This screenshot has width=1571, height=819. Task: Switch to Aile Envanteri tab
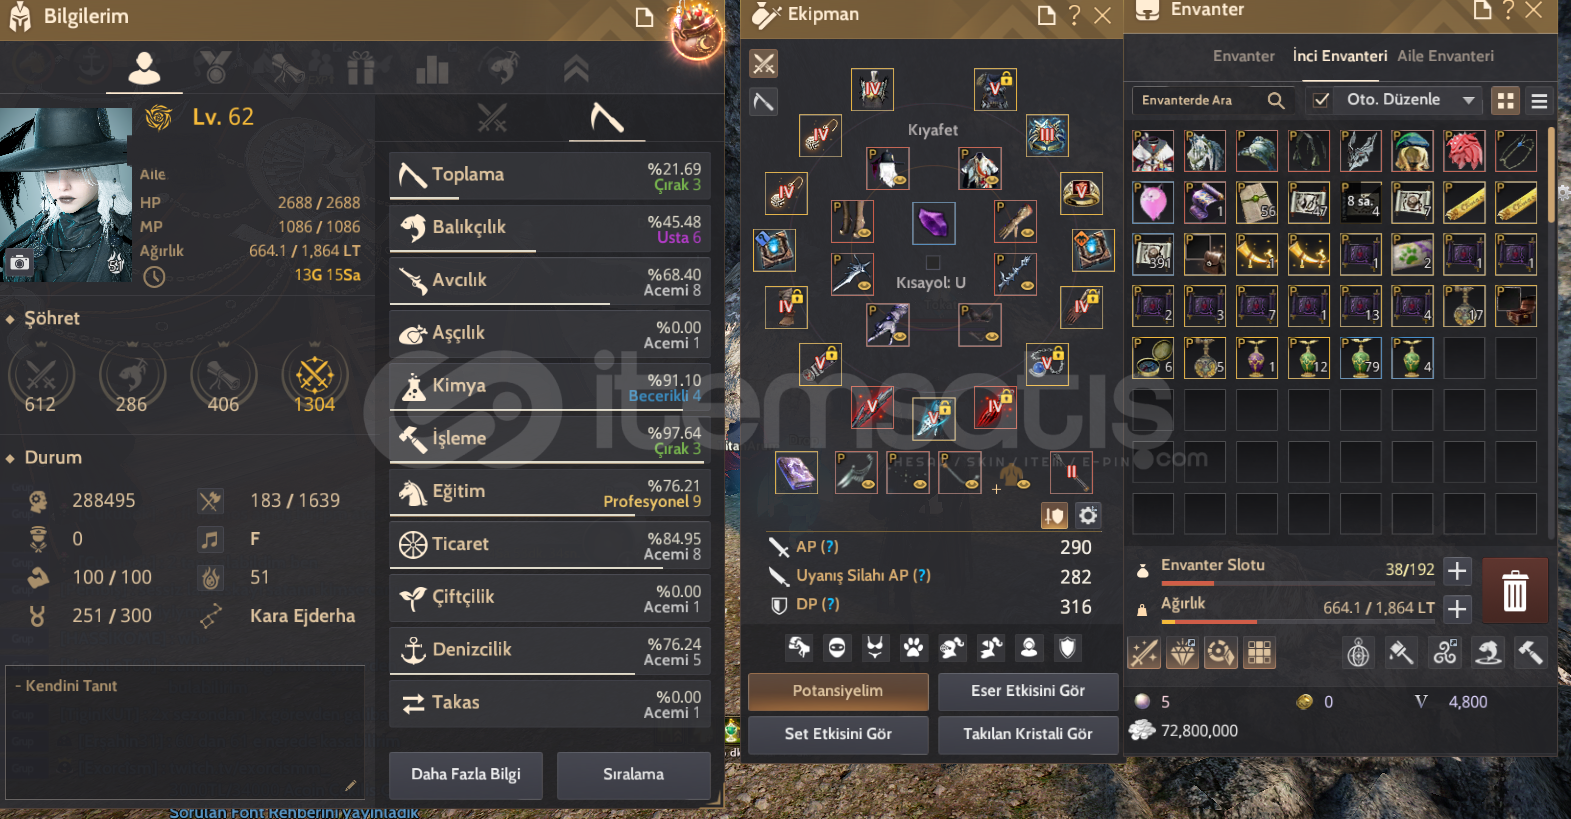tap(1445, 56)
